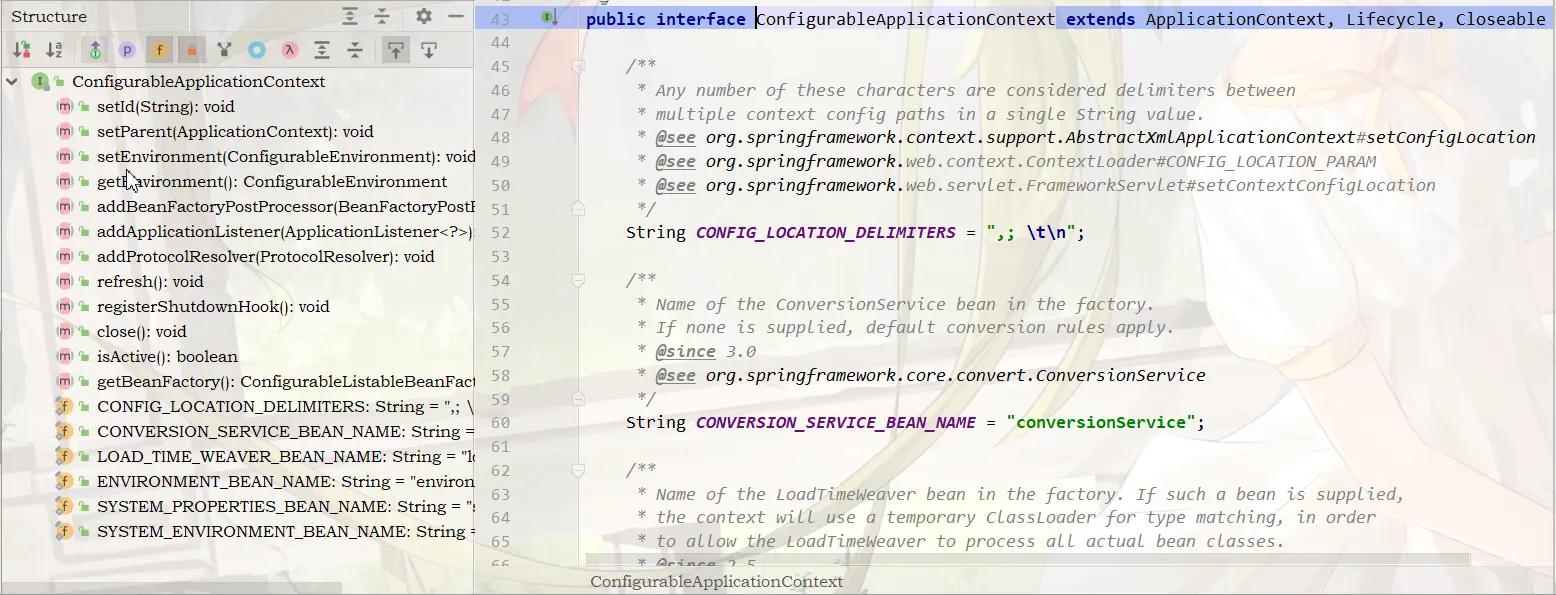Click field icon of CONVERSION_SERVICE_BEAN_NAME row

[x=65, y=431]
